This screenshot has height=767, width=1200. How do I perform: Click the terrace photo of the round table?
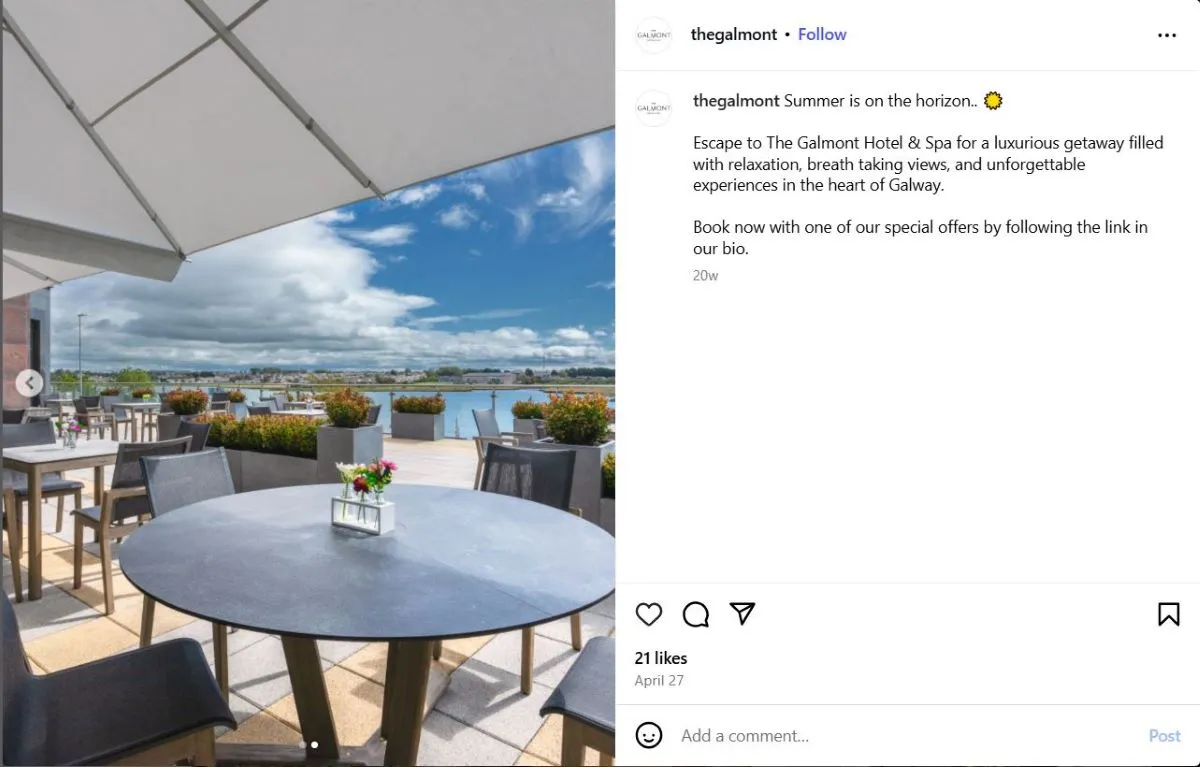(308, 383)
